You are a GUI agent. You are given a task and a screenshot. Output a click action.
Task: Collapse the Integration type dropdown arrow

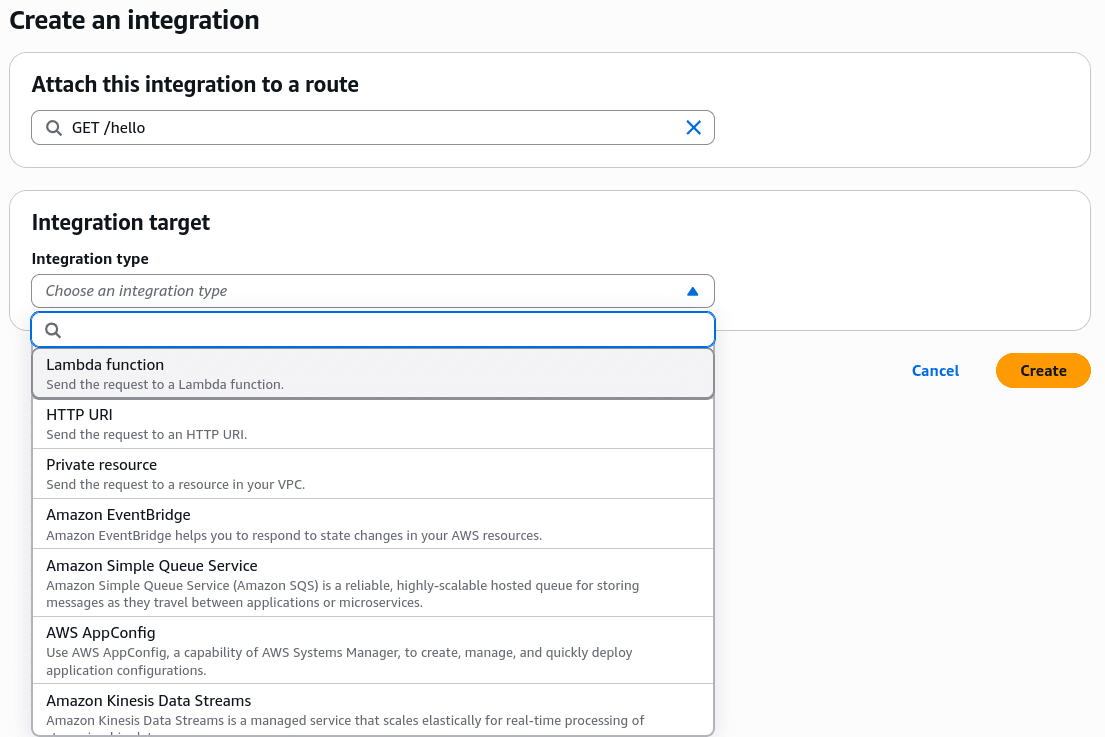coord(692,291)
